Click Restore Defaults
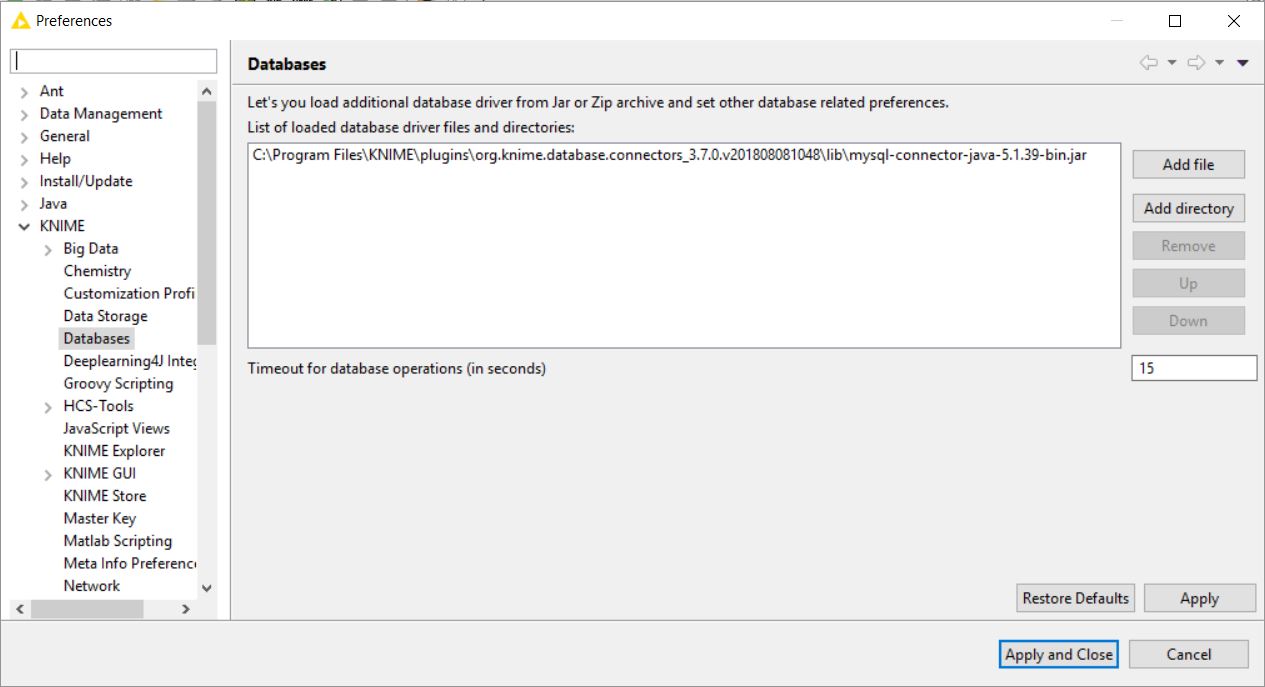 pos(1075,598)
